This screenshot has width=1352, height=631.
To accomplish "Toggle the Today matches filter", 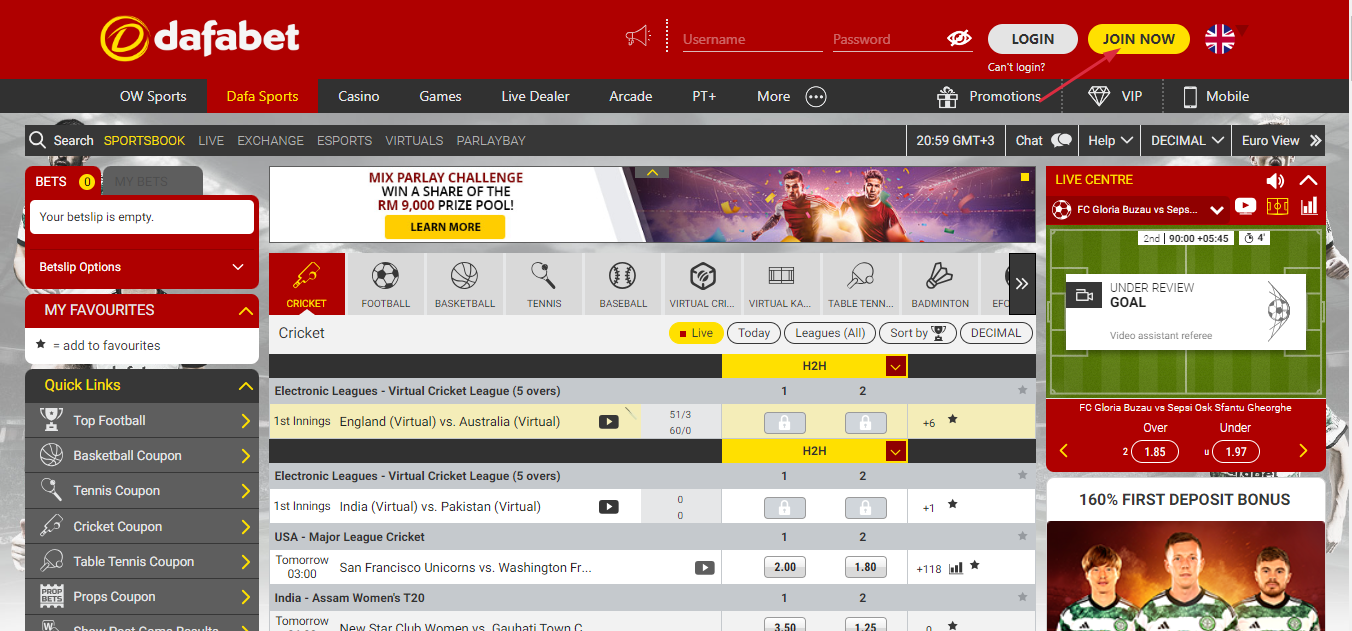I will click(754, 333).
